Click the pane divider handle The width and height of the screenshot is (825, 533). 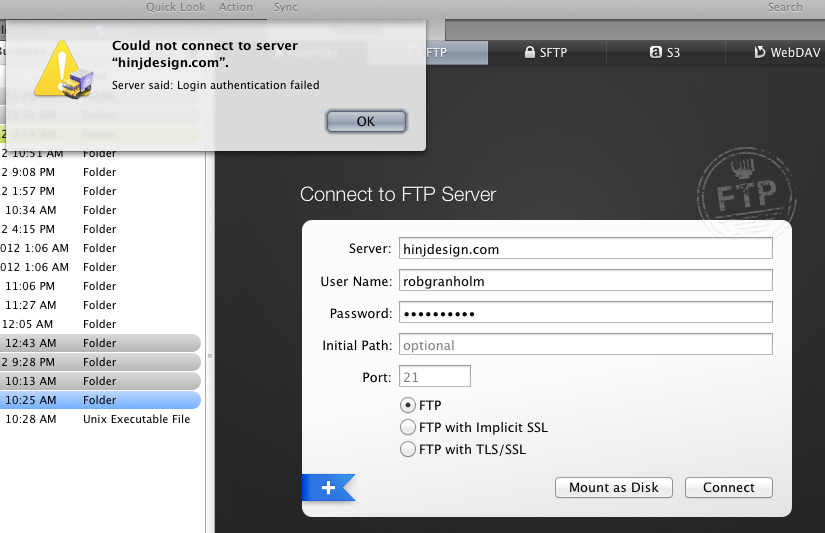click(x=210, y=356)
